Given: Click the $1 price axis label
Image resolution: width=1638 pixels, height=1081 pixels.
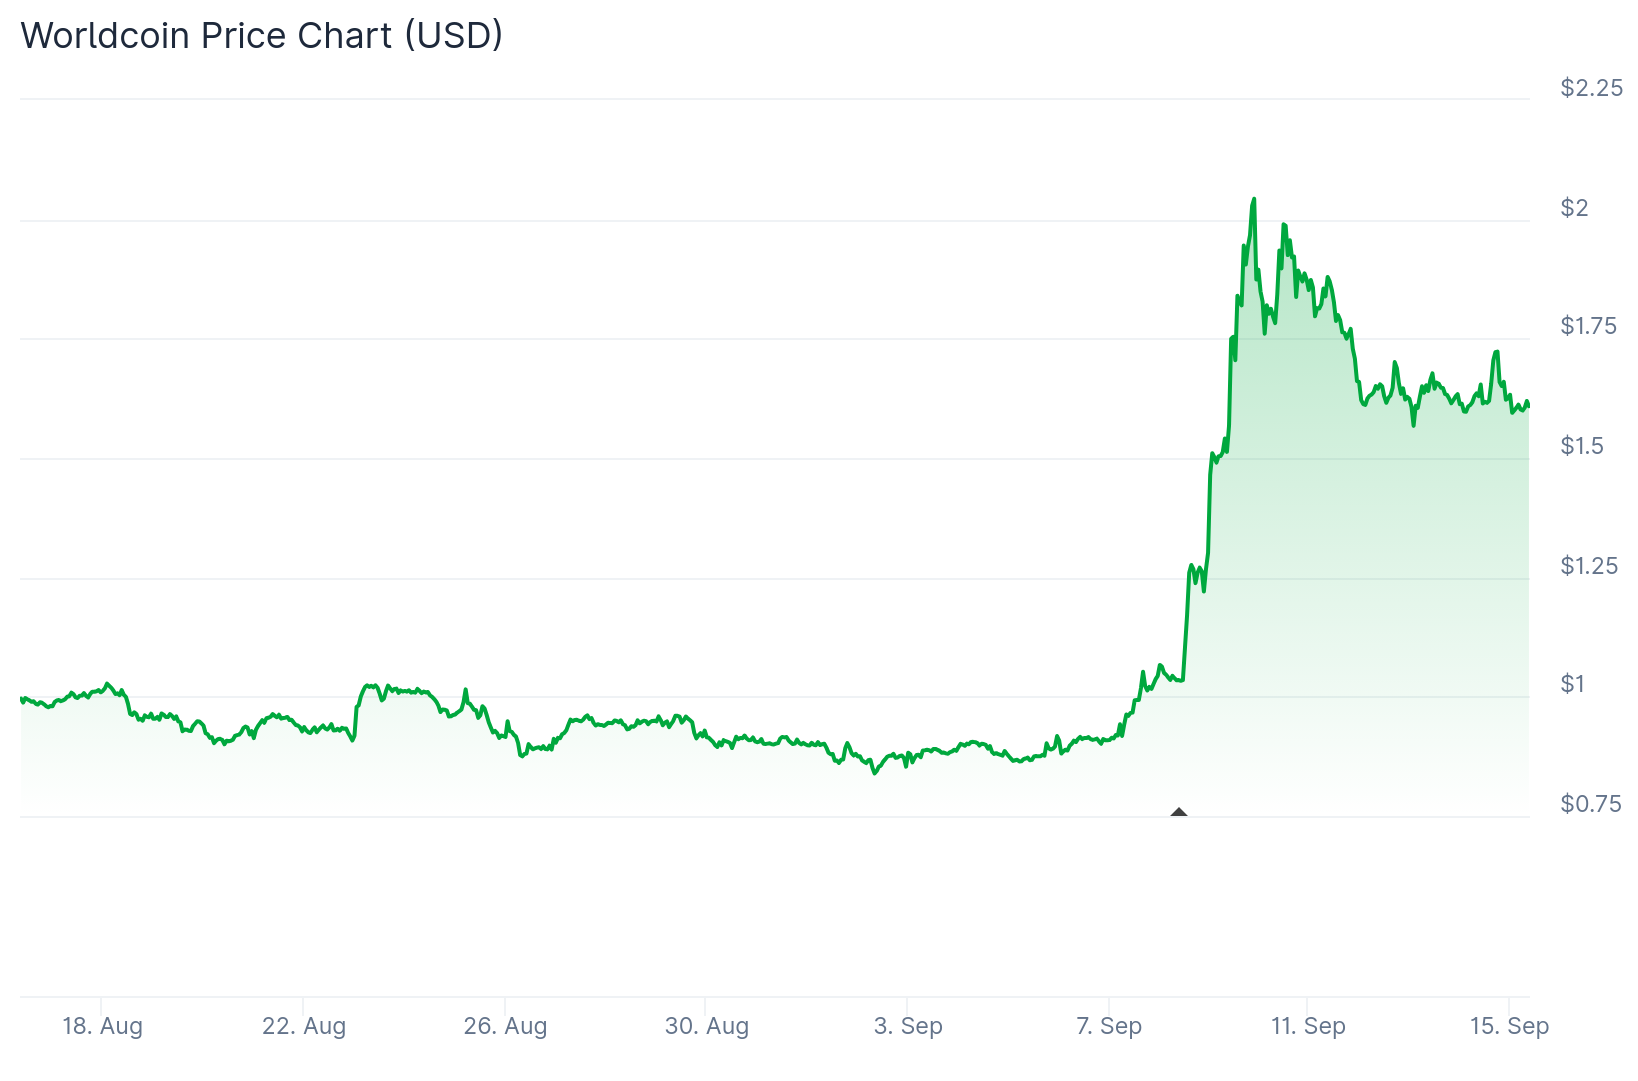Looking at the screenshot, I should click(1572, 684).
